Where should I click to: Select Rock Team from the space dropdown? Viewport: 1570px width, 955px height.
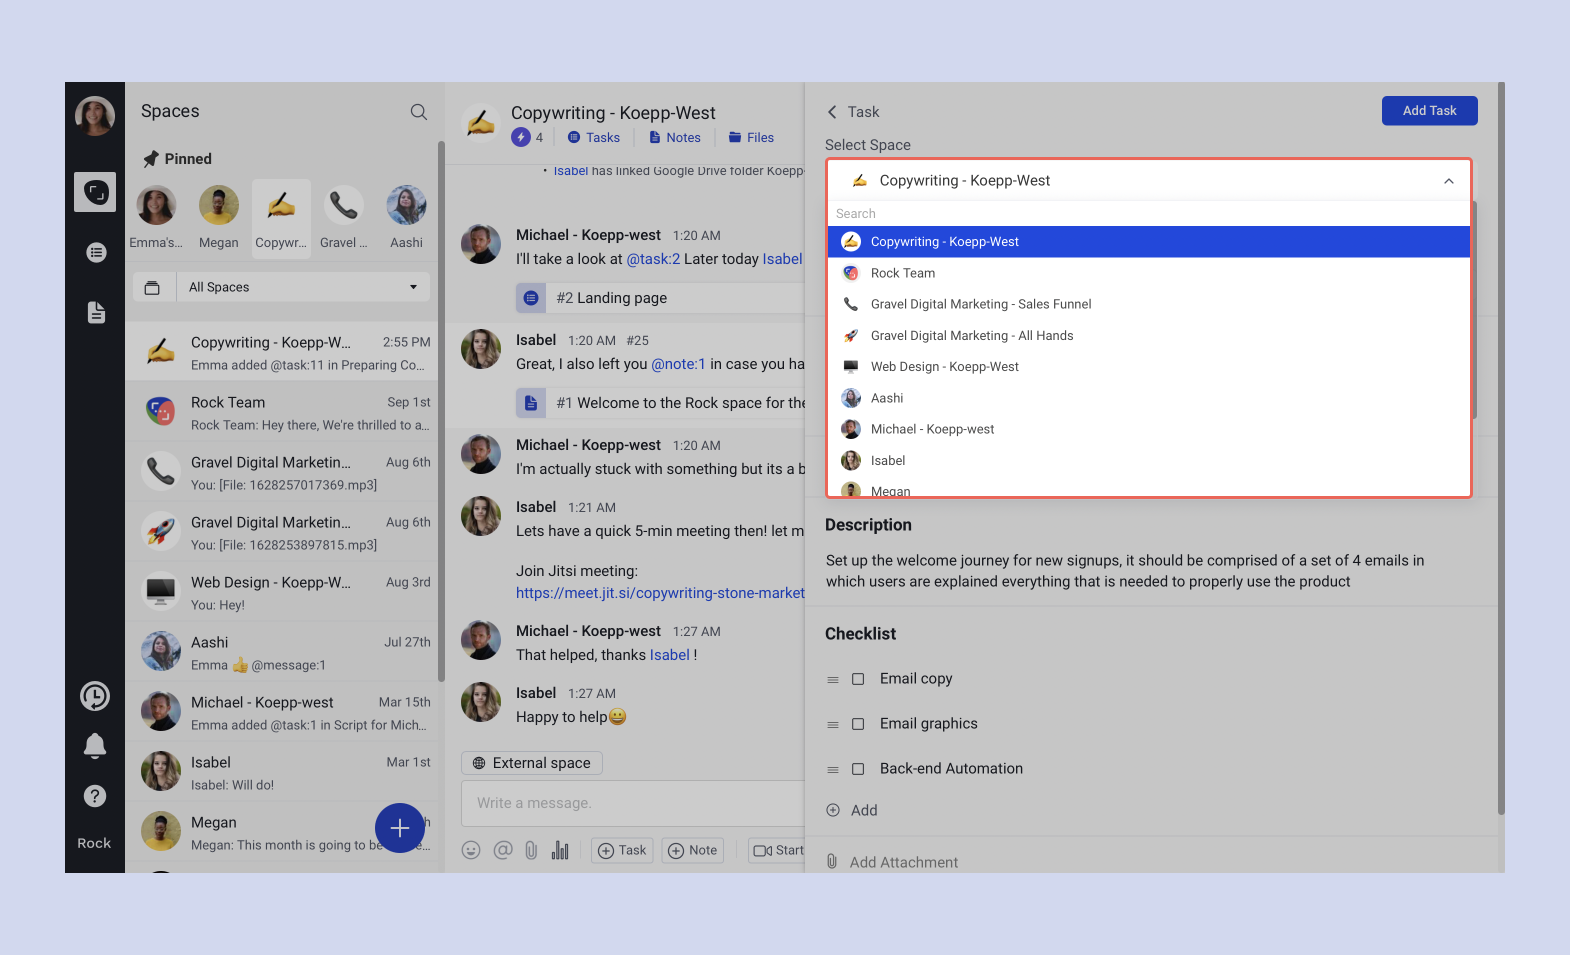coord(903,273)
